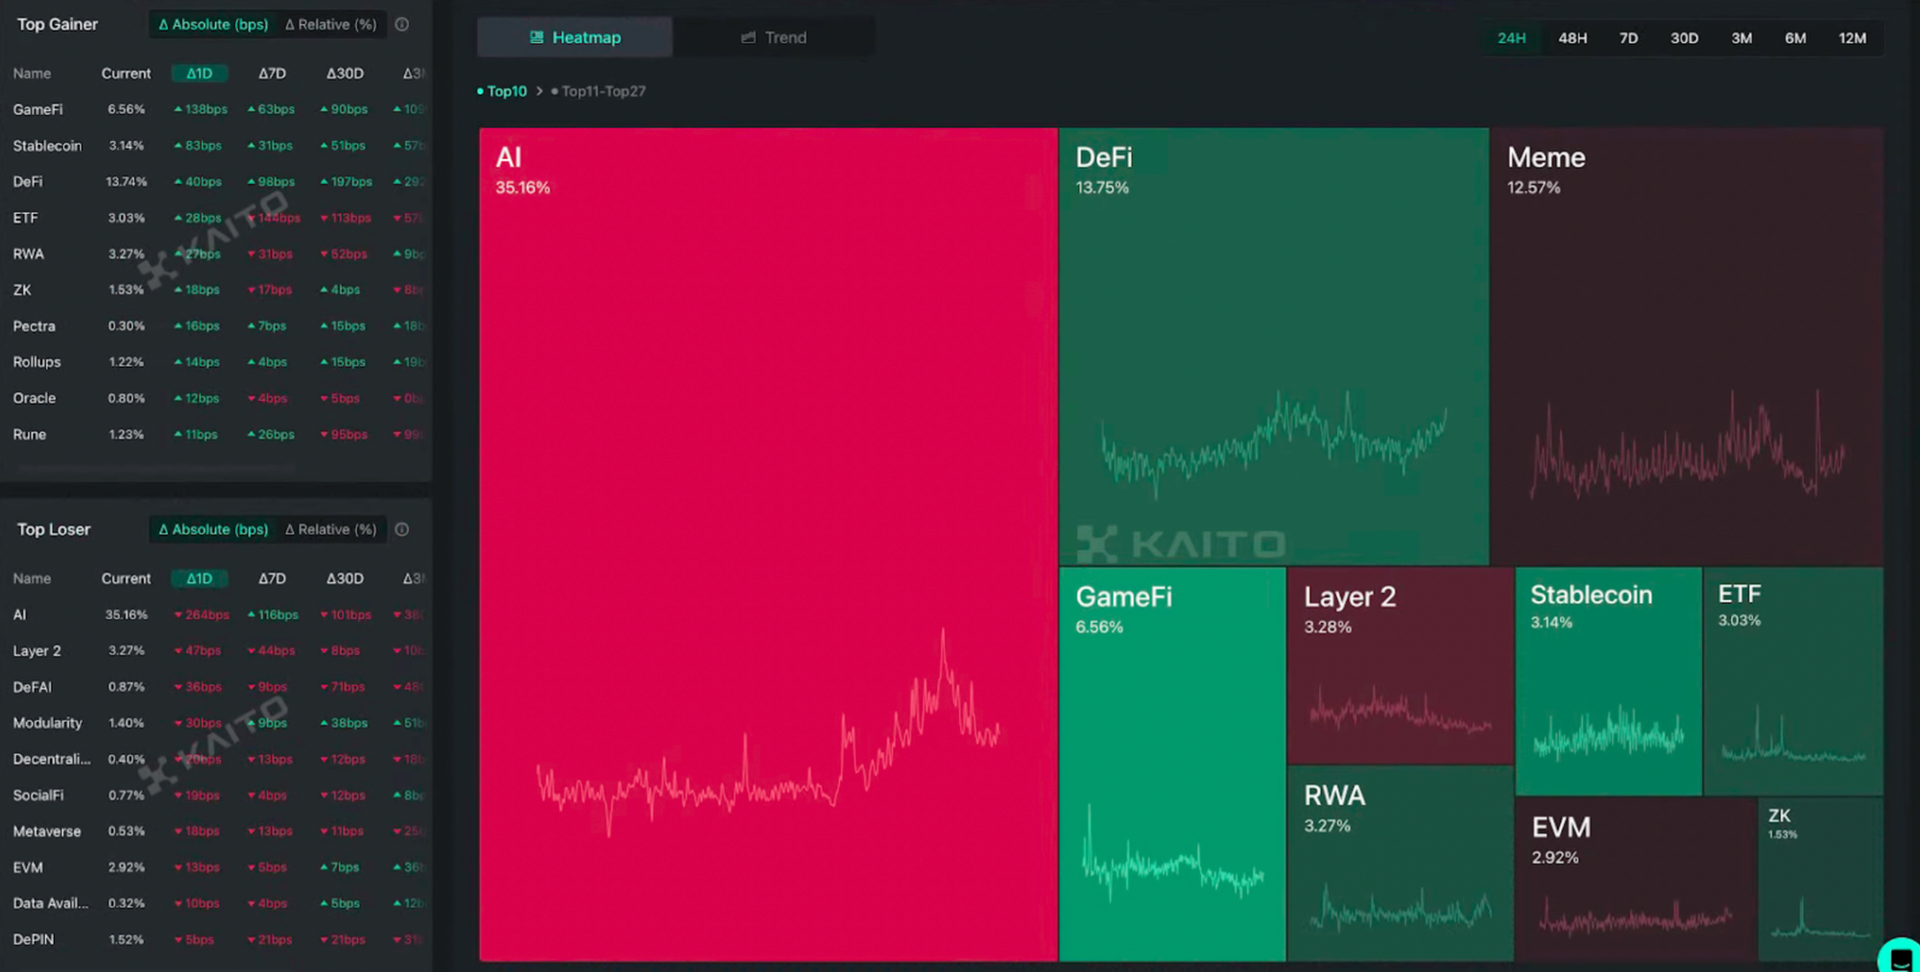The height and width of the screenshot is (972, 1920).
Task: Sort Top Gainer by Δ7D column
Action: click(272, 73)
